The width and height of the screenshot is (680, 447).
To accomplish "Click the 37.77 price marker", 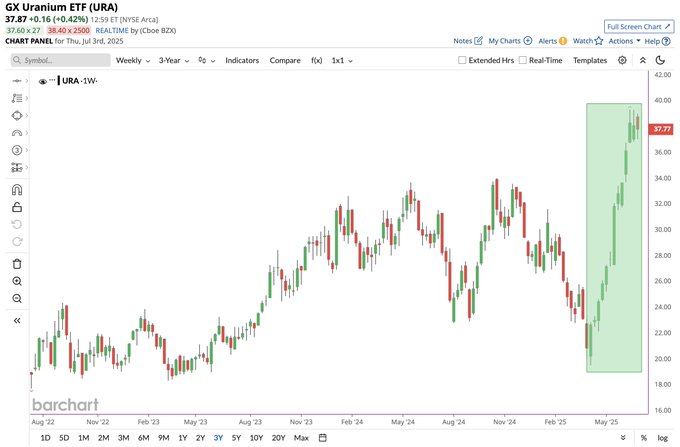I will click(x=661, y=129).
